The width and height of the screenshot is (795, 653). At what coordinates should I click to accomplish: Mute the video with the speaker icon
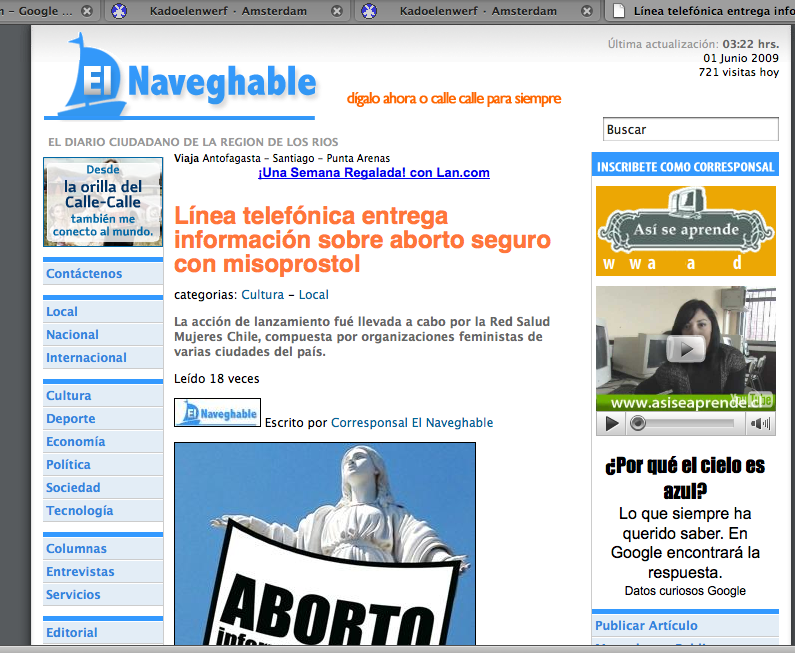coord(762,424)
